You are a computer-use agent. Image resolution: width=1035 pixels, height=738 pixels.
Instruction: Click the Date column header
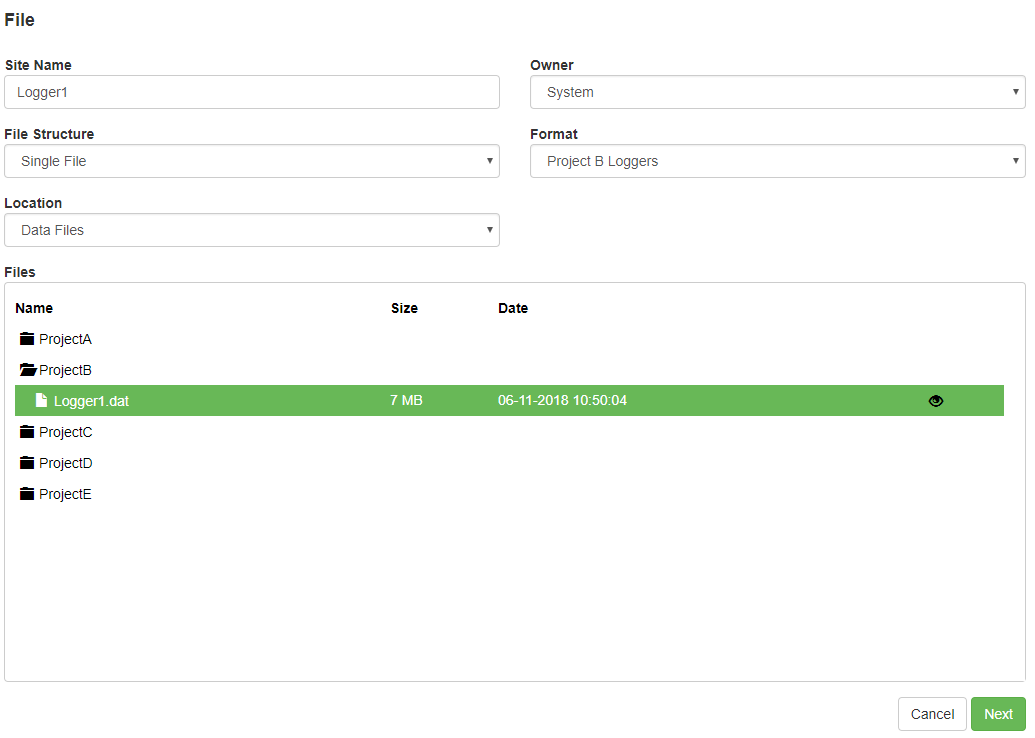coord(513,308)
